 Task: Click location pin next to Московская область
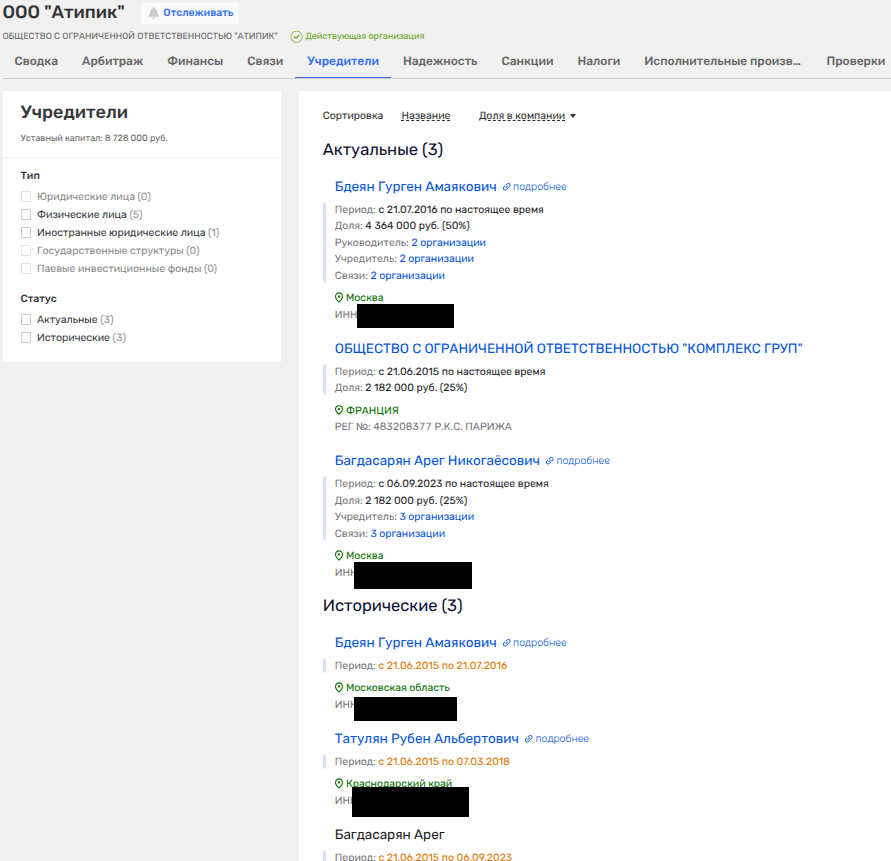(x=339, y=688)
